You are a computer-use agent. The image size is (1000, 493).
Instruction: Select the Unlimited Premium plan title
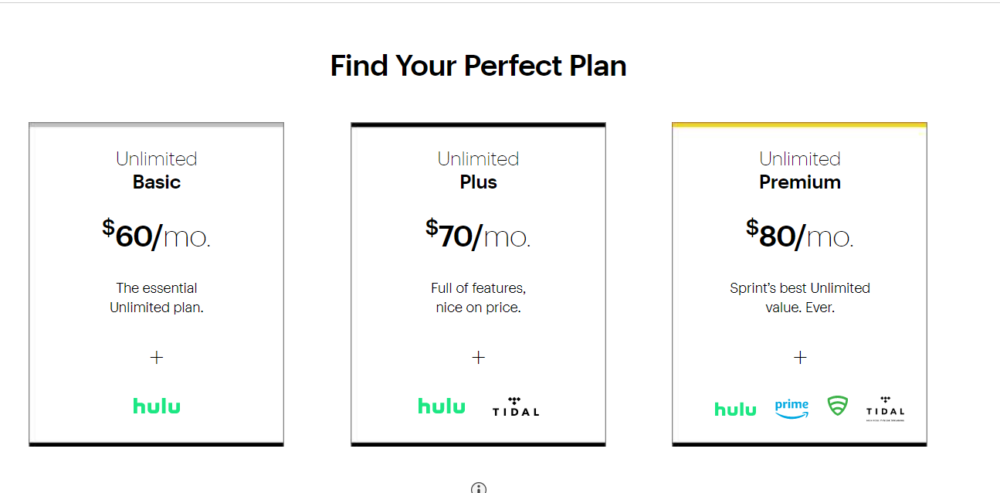pos(800,170)
